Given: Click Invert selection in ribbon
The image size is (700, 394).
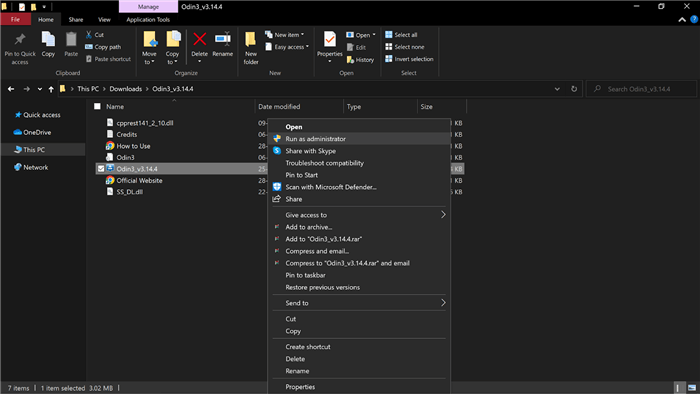Looking at the screenshot, I should 409,59.
